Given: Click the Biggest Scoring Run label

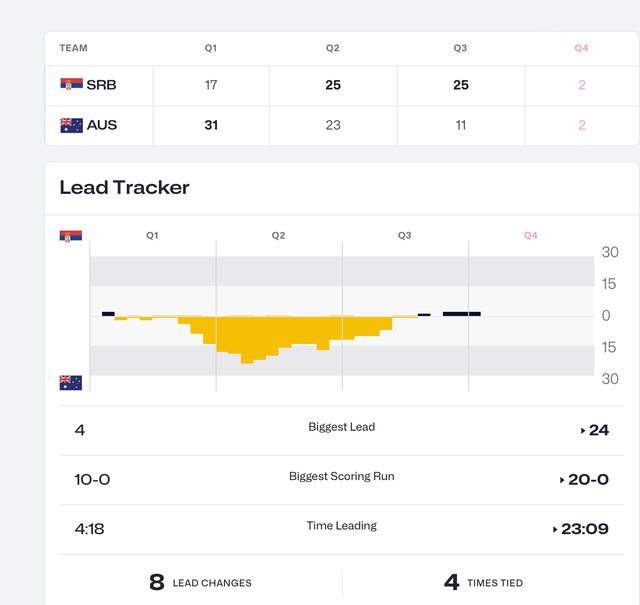Looking at the screenshot, I should pos(341,476).
